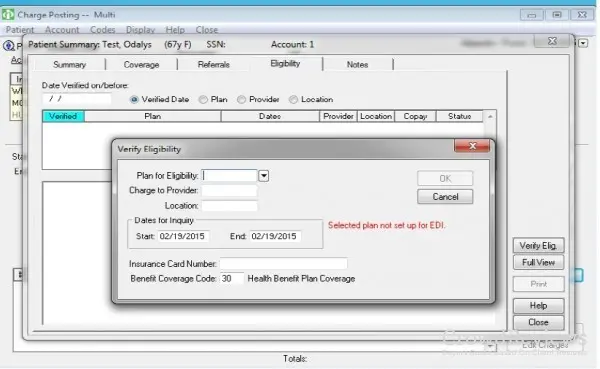
Task: Click the Status column header
Action: click(460, 116)
